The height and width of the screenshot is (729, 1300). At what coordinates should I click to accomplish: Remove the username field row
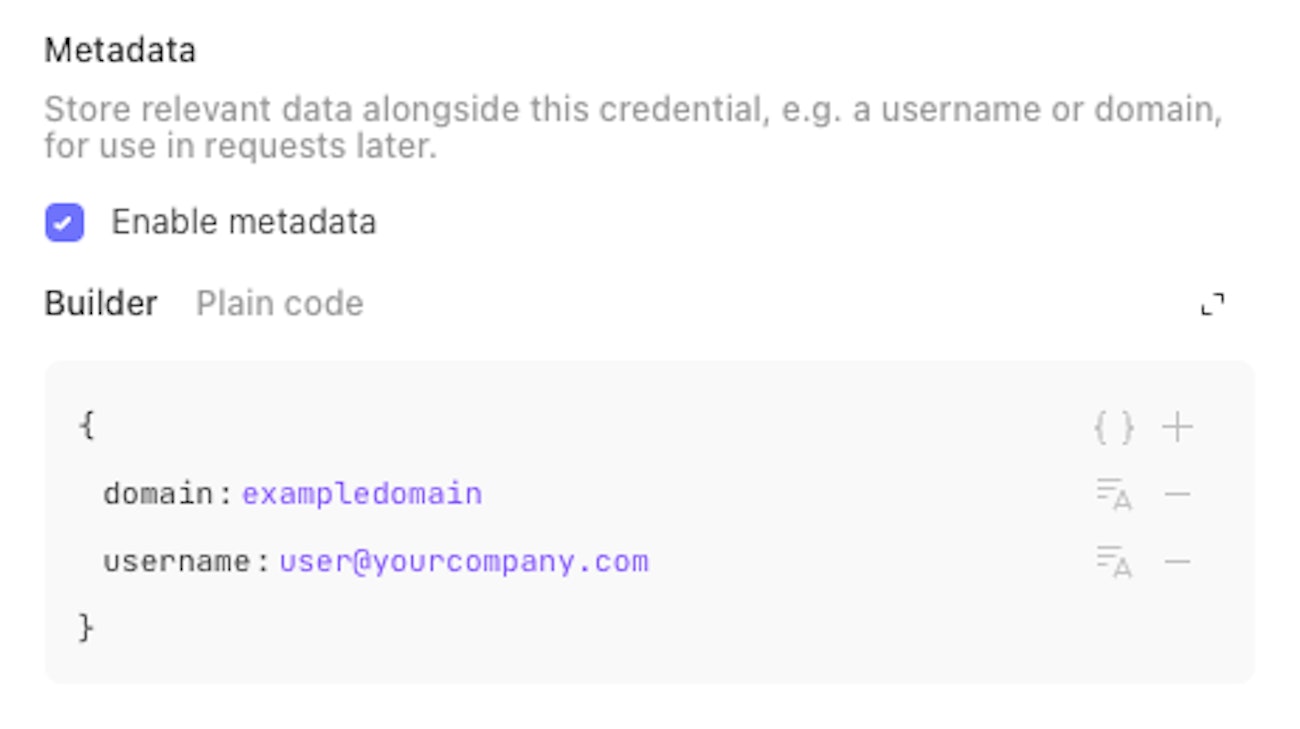coord(1178,561)
